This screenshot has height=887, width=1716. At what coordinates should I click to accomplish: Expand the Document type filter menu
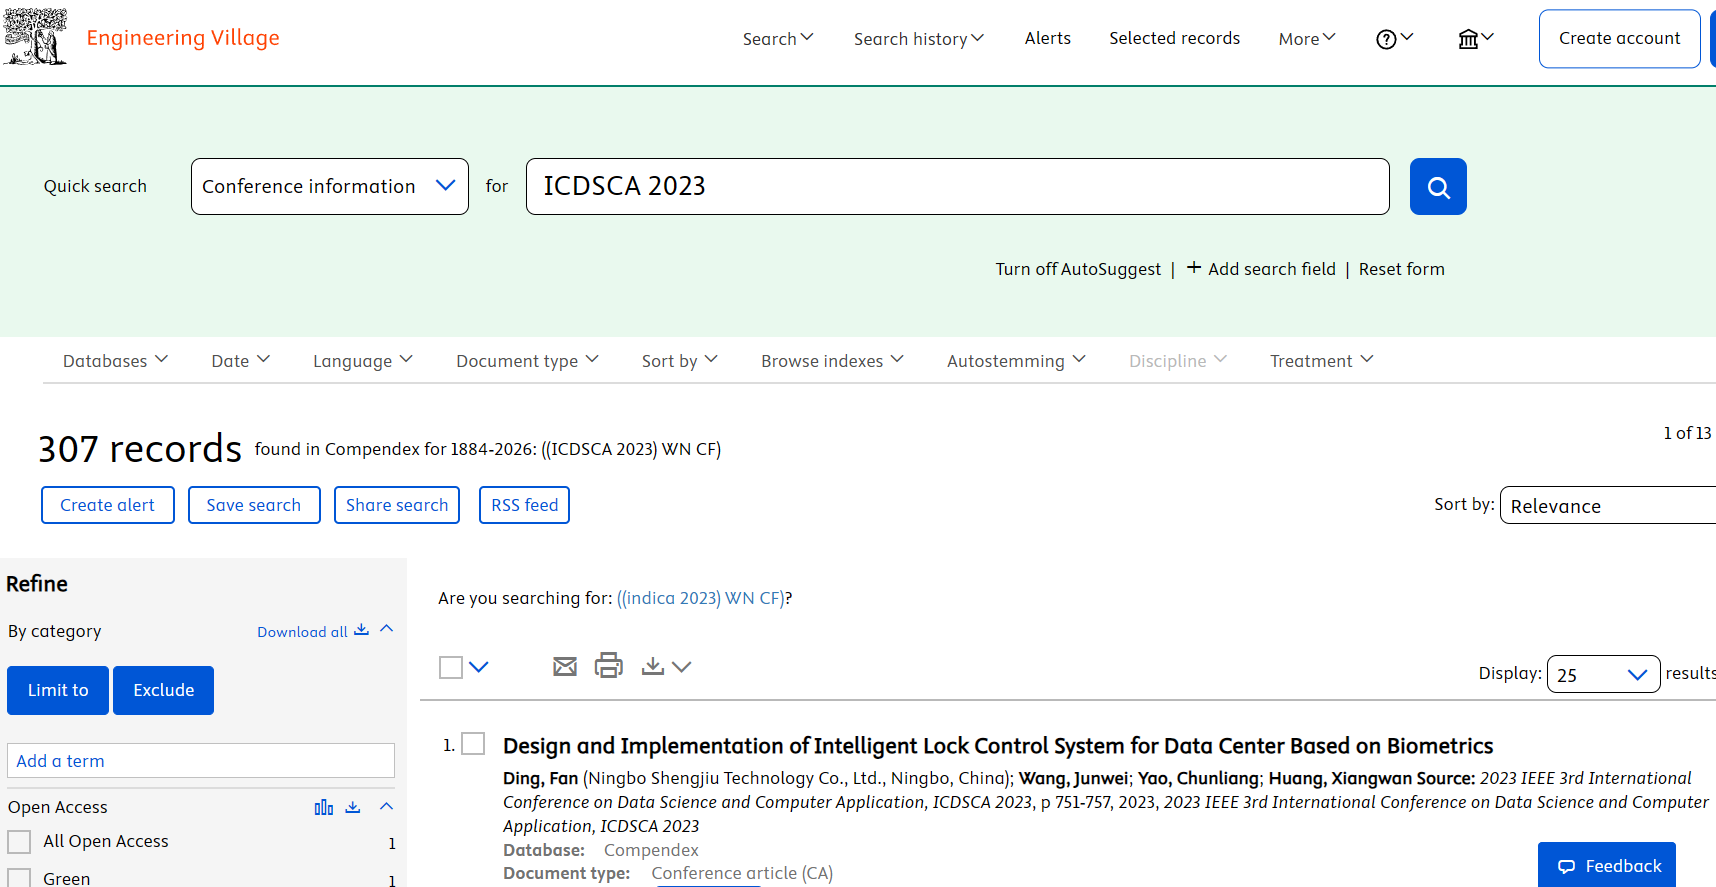point(527,361)
